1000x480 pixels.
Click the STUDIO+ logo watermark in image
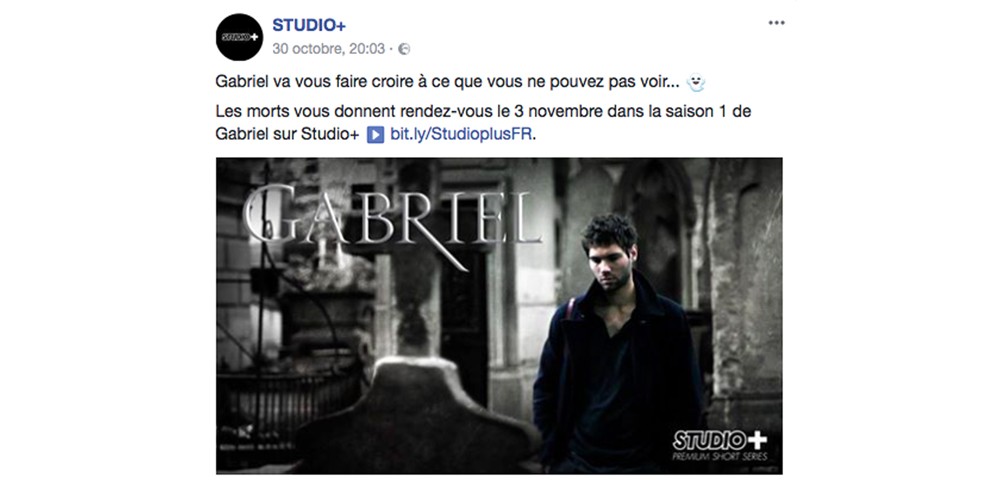click(720, 440)
